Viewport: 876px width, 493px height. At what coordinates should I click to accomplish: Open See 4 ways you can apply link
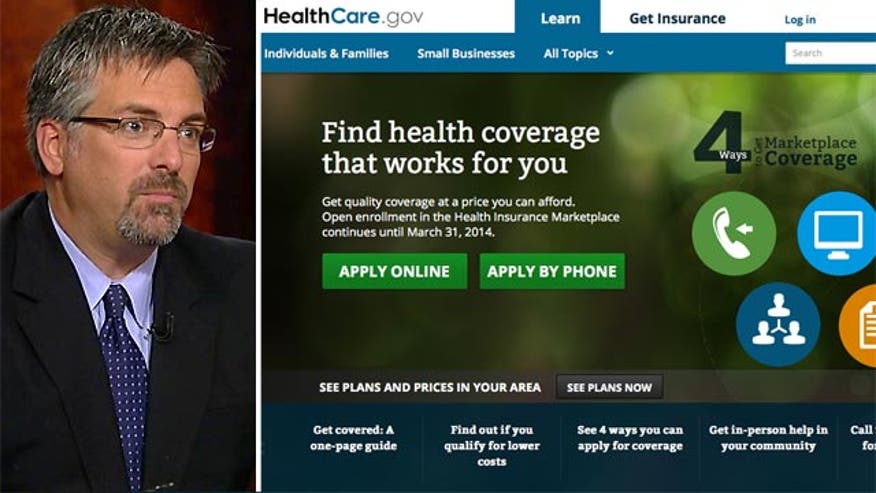click(630, 438)
